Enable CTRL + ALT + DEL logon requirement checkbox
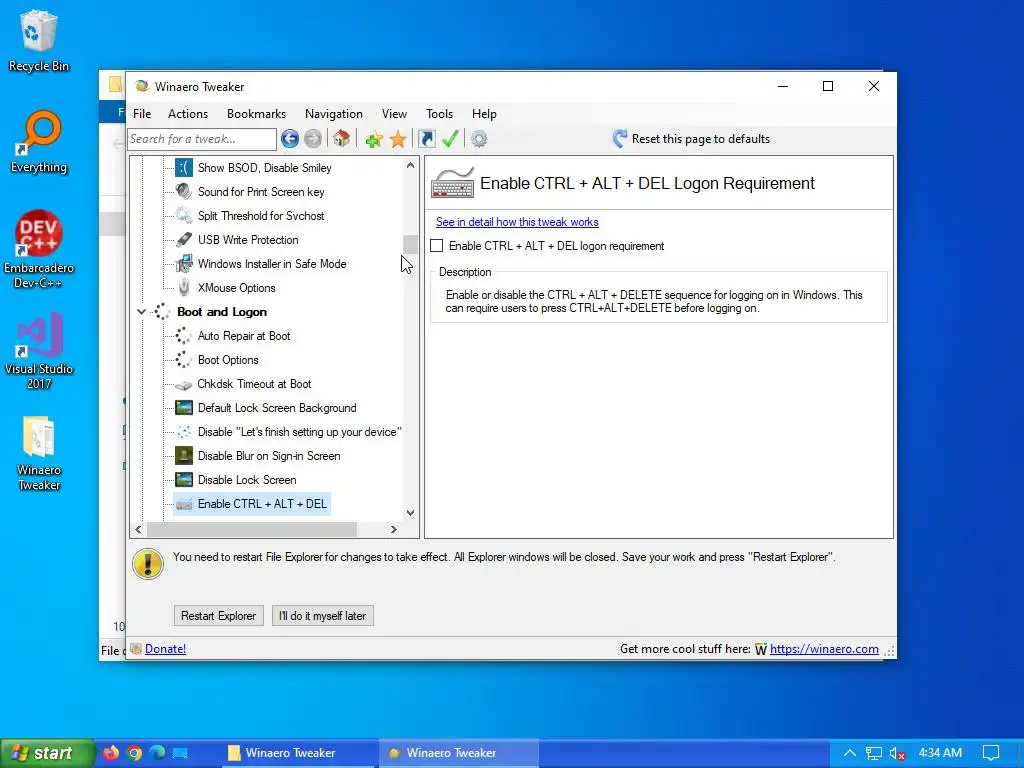 point(437,246)
